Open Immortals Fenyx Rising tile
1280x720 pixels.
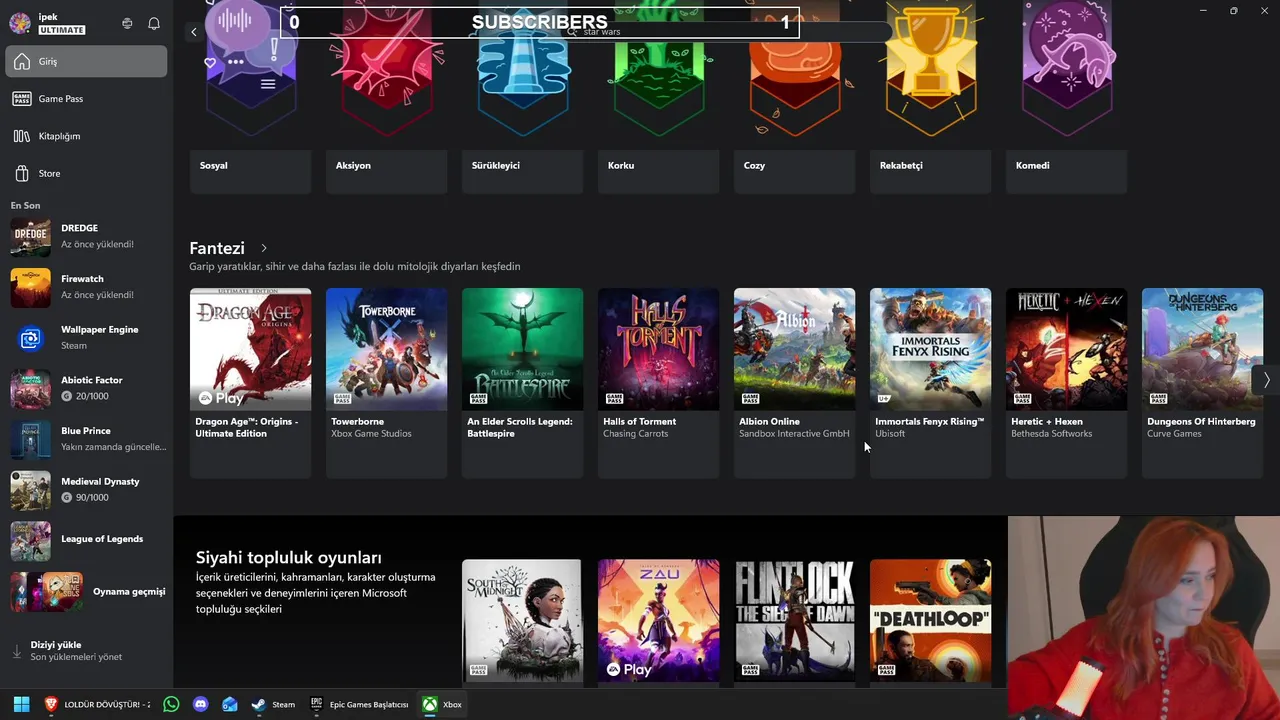(930, 383)
